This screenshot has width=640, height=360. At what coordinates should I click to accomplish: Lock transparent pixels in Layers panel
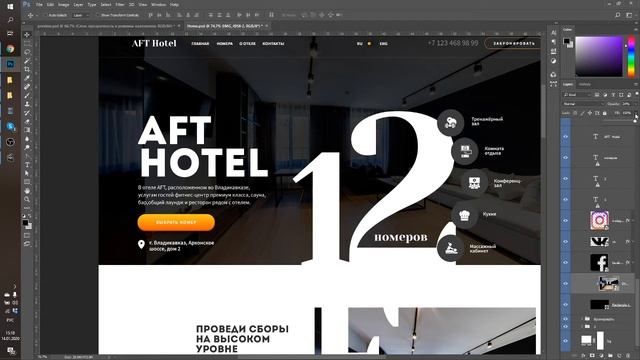575,113
